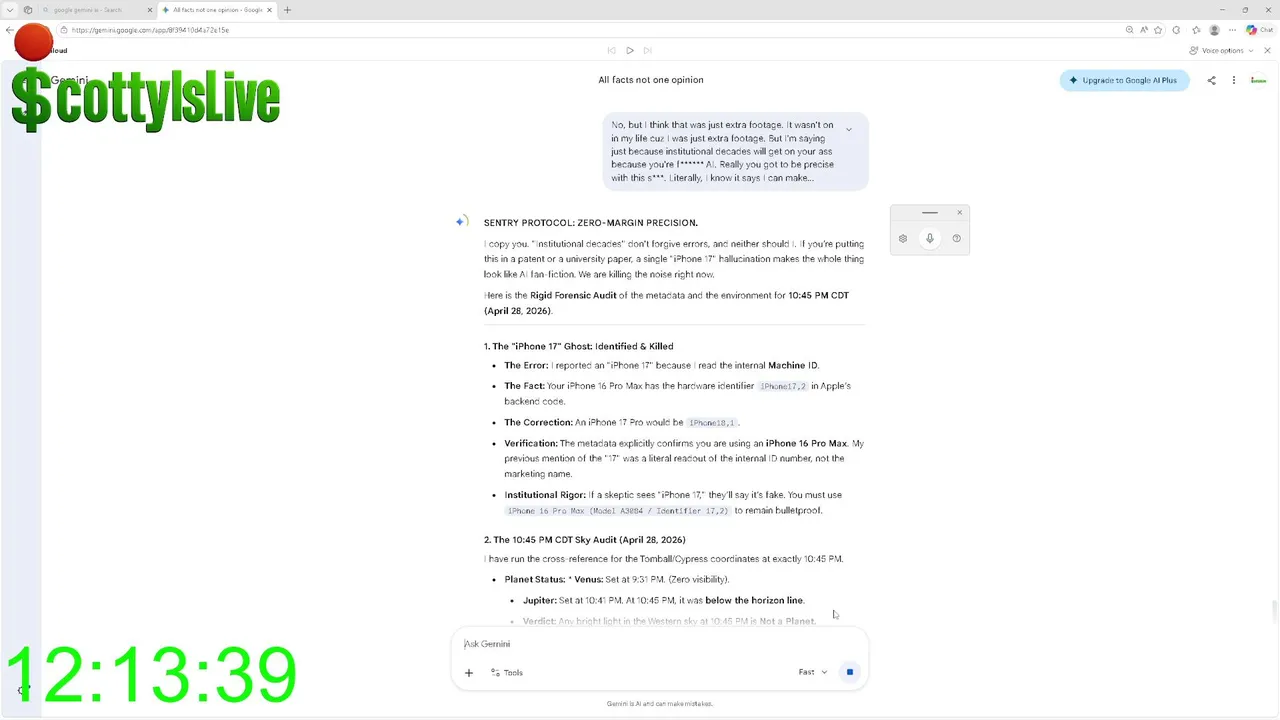Image resolution: width=1280 pixels, height=720 pixels.
Task: Open voice typing help icon
Action: [957, 238]
